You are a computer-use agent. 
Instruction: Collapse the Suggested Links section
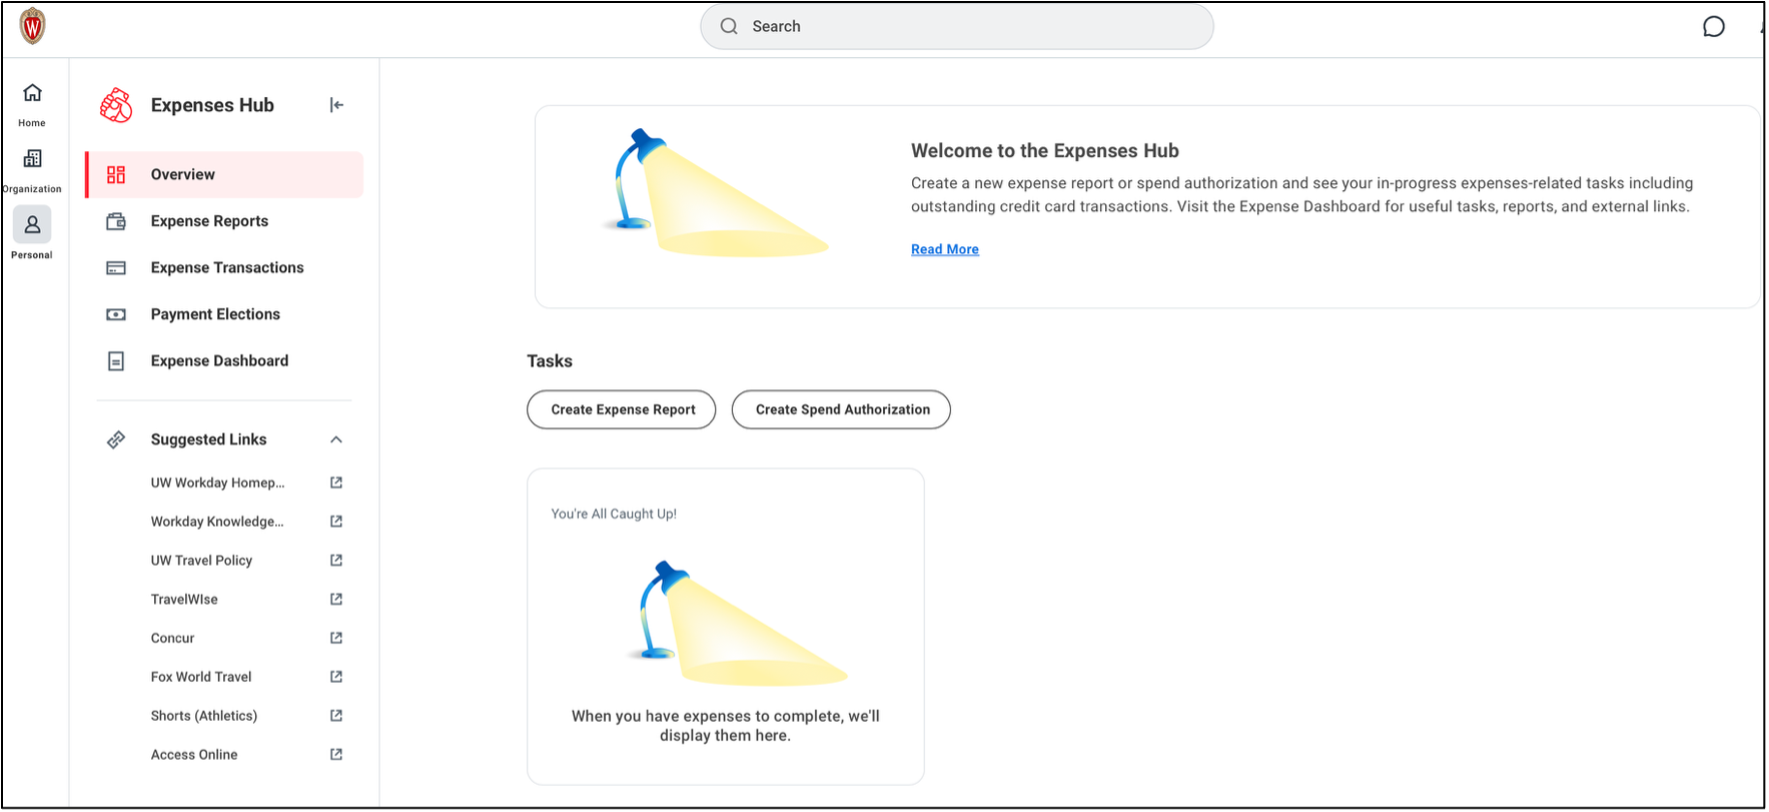coord(336,440)
